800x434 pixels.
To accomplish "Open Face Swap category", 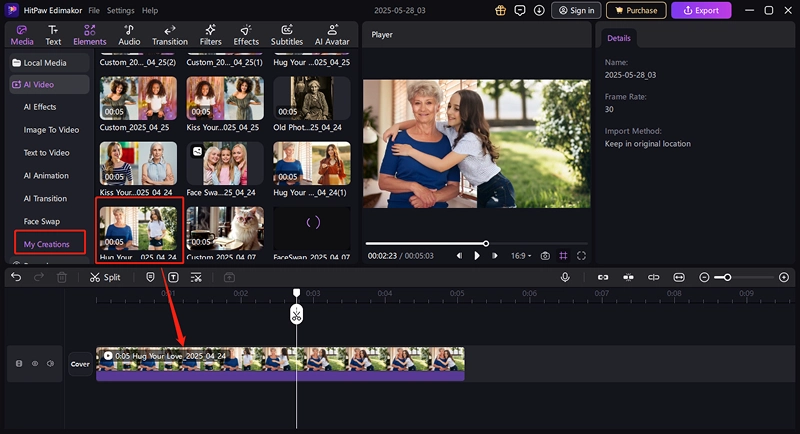I will click(x=41, y=221).
